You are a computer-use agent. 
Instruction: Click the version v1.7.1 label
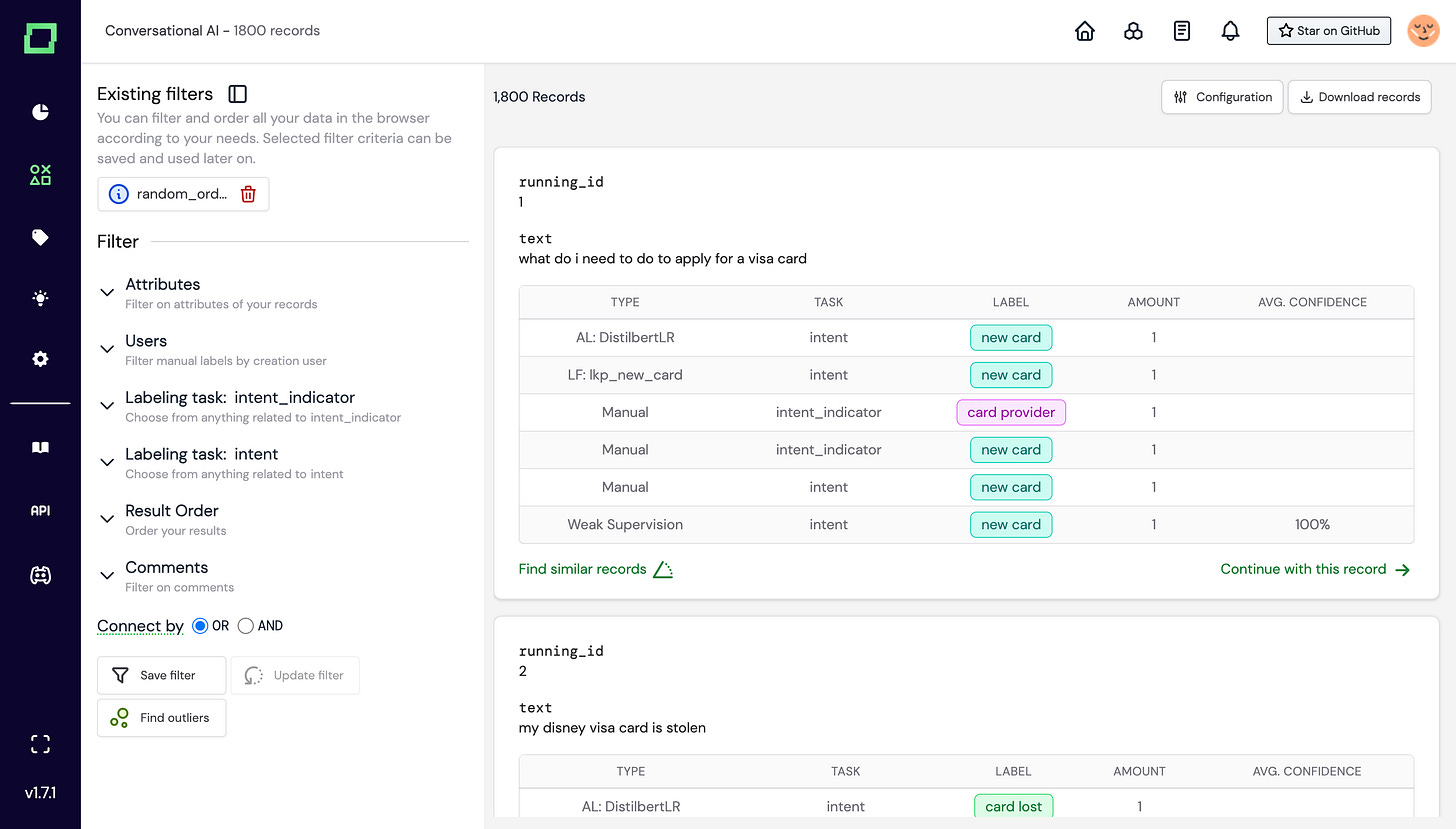click(x=40, y=793)
